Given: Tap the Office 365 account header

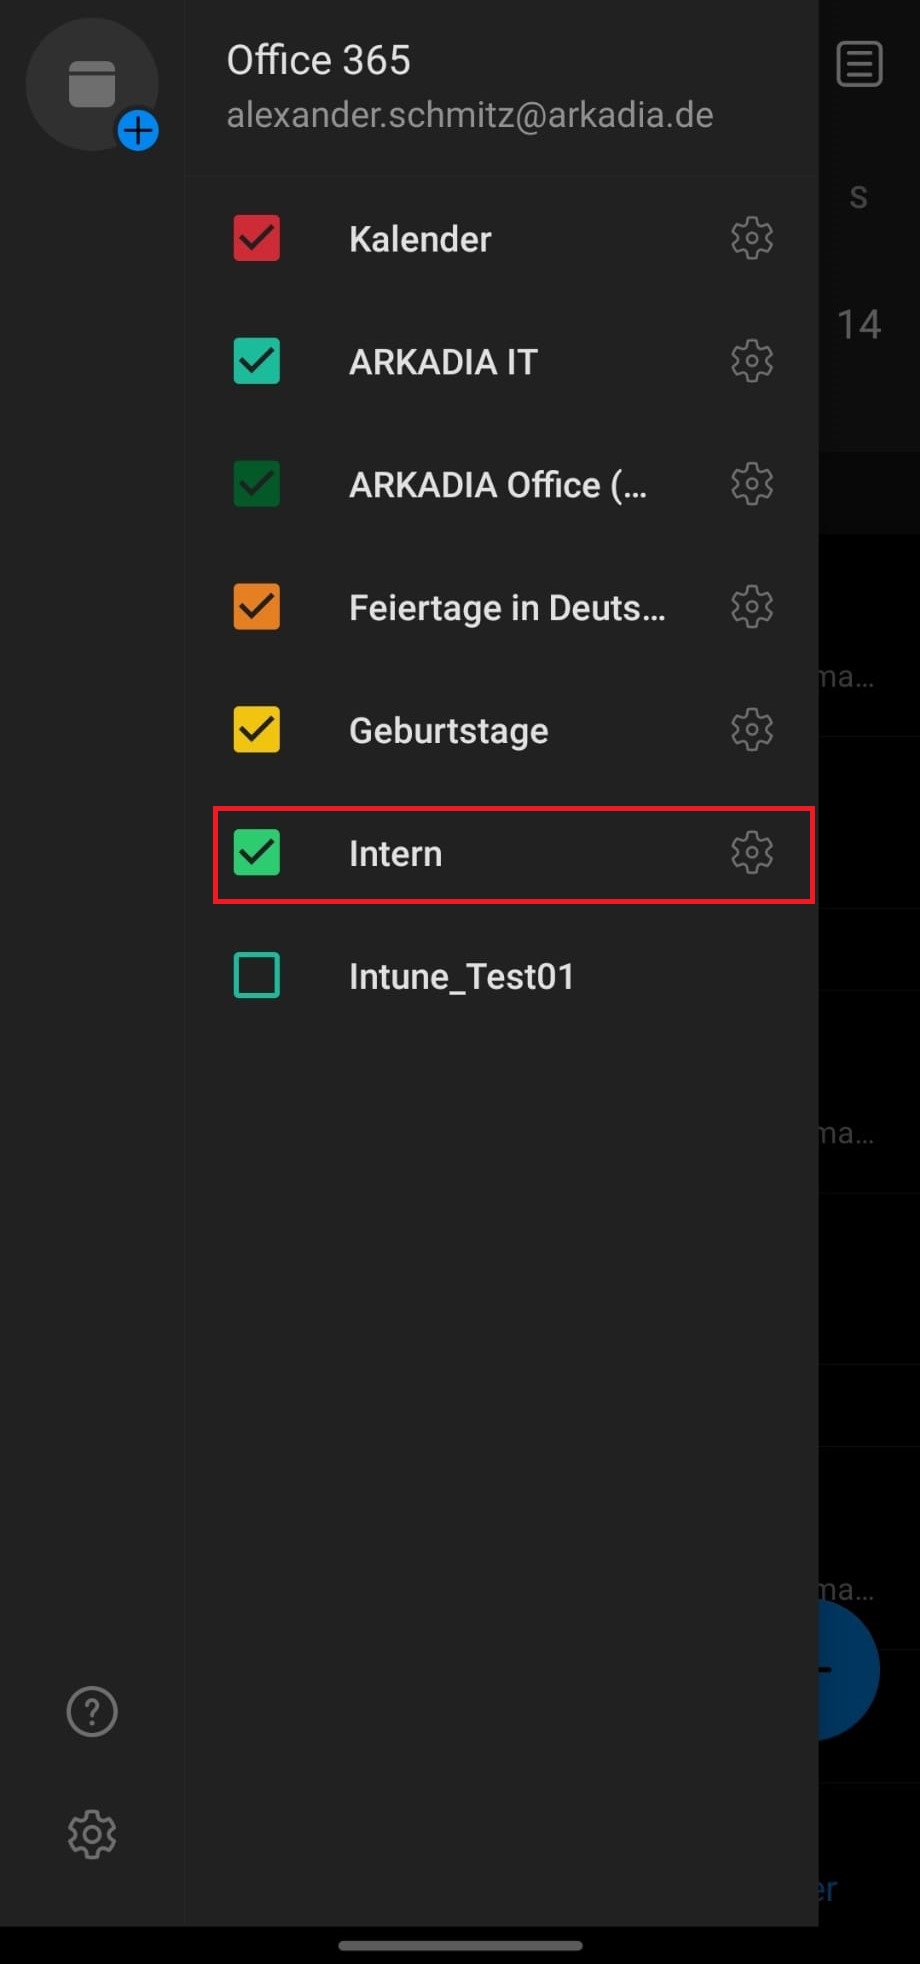Looking at the screenshot, I should point(319,60).
